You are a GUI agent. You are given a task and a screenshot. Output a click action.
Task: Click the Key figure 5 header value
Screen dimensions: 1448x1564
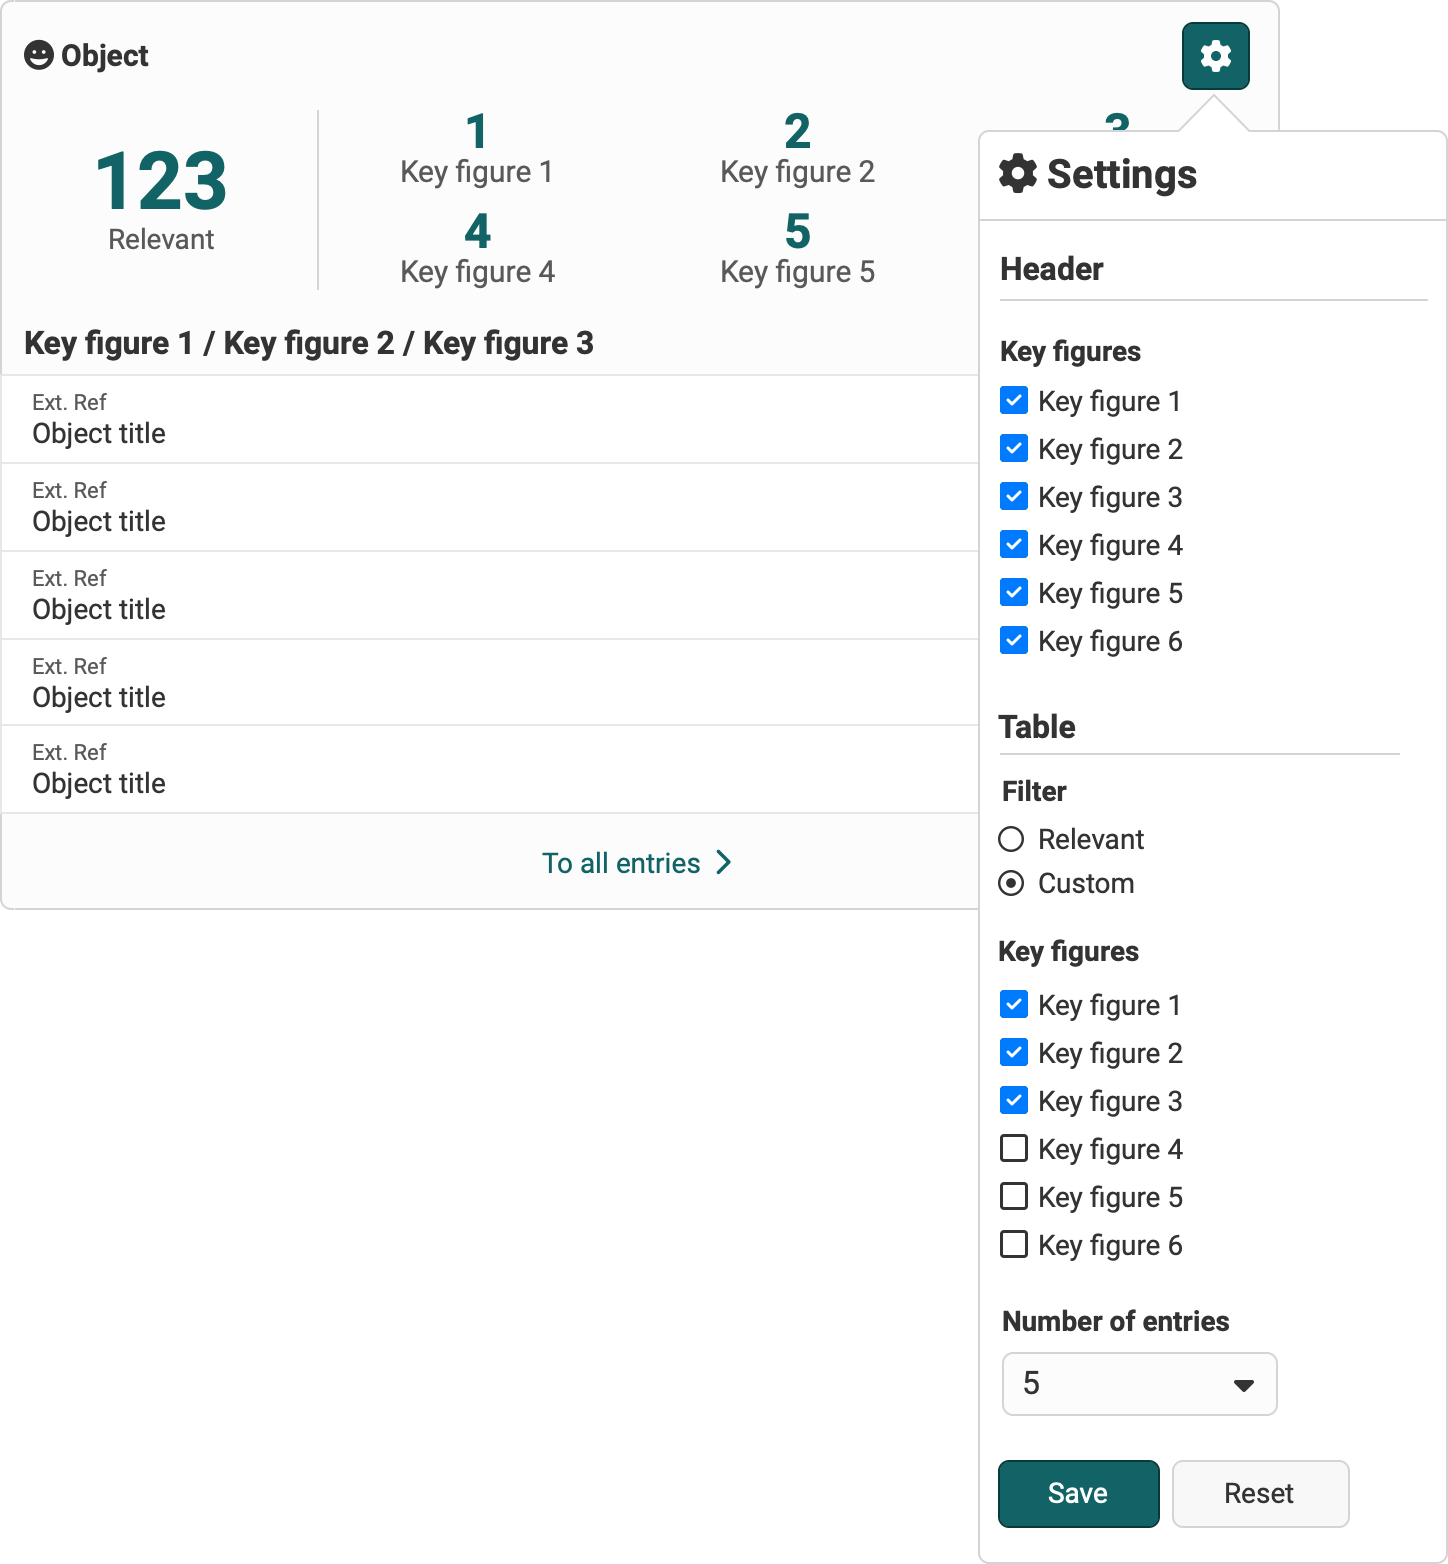(797, 248)
